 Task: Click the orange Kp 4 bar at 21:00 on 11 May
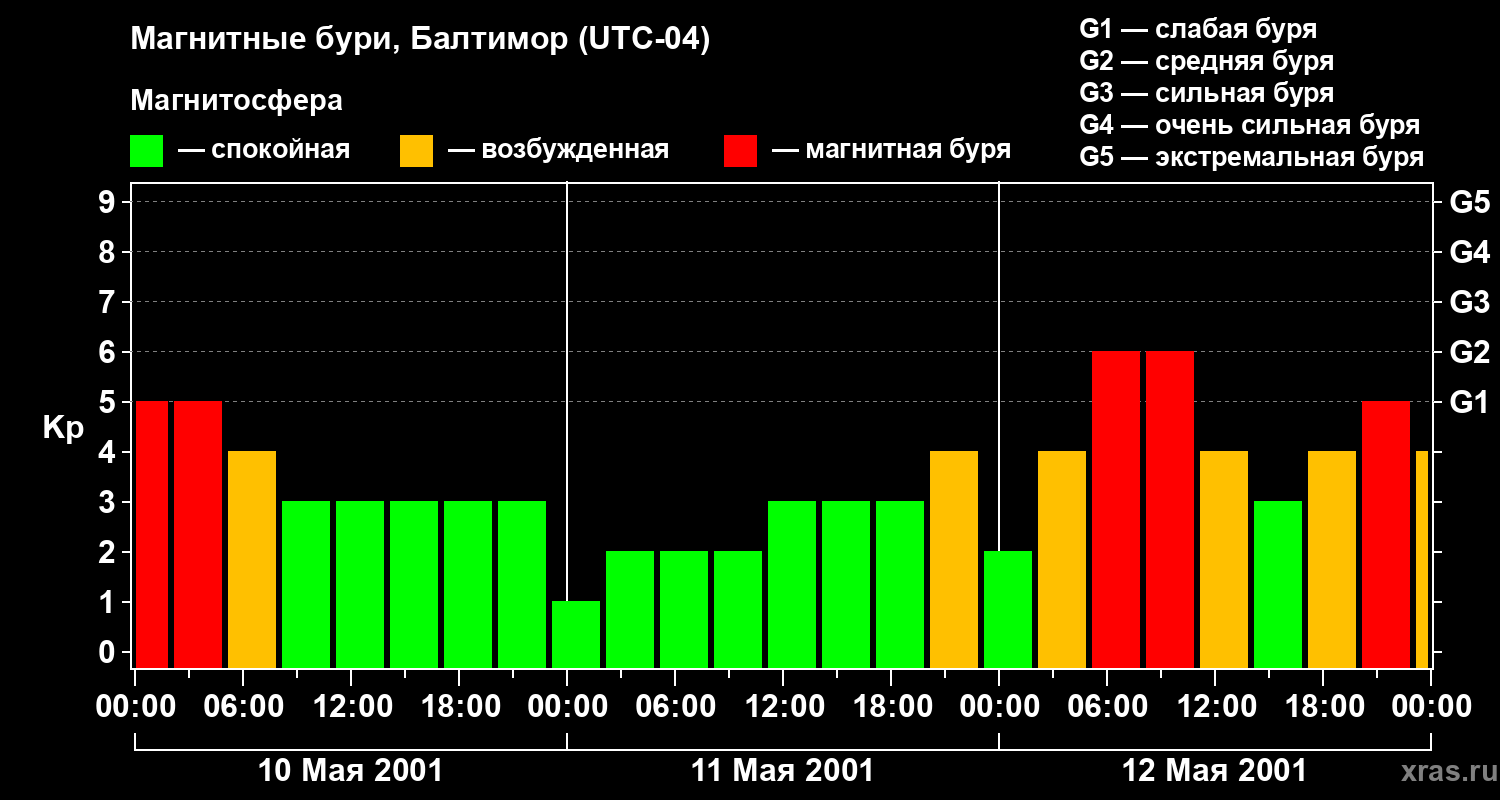click(954, 559)
